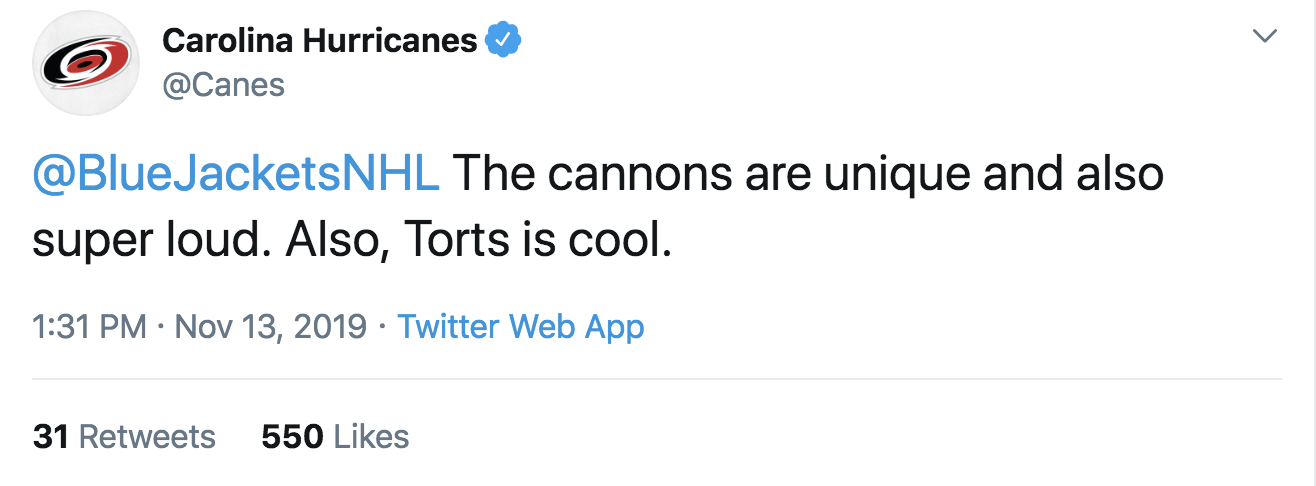The width and height of the screenshot is (1316, 486).
Task: Expand the tweet options chevron
Action: point(1264,36)
